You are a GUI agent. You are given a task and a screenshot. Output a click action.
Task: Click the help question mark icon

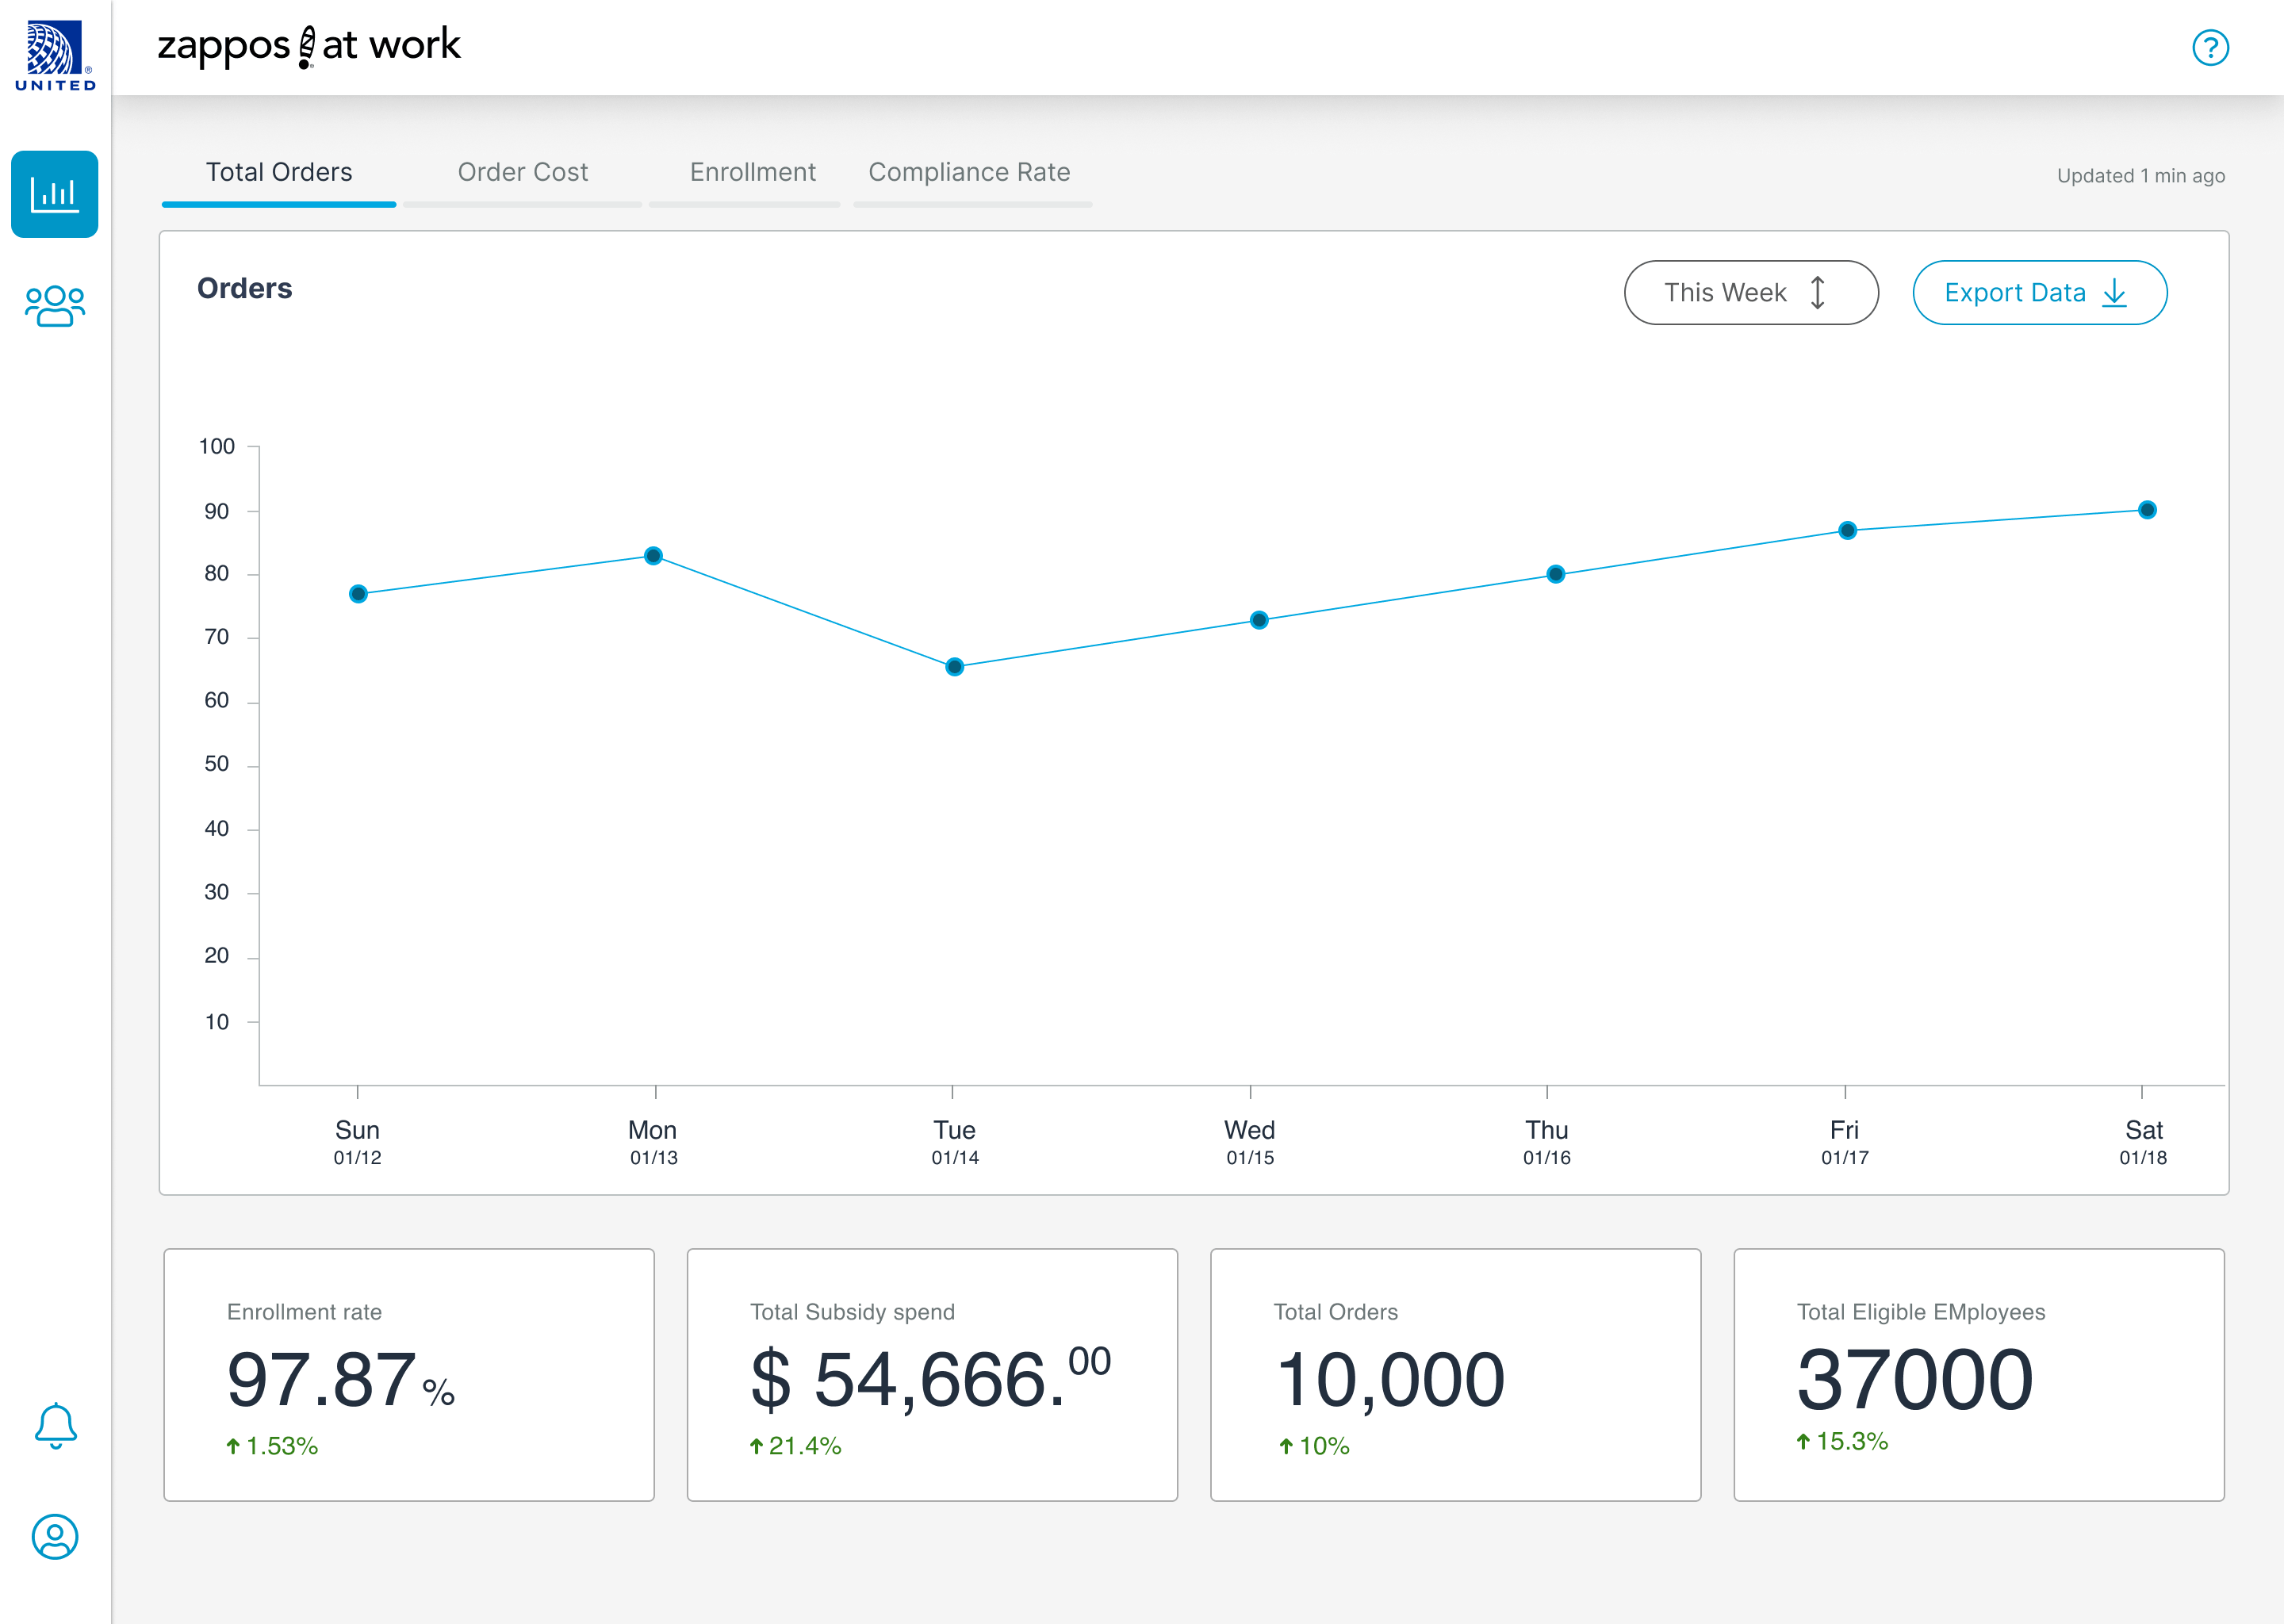[x=2210, y=48]
